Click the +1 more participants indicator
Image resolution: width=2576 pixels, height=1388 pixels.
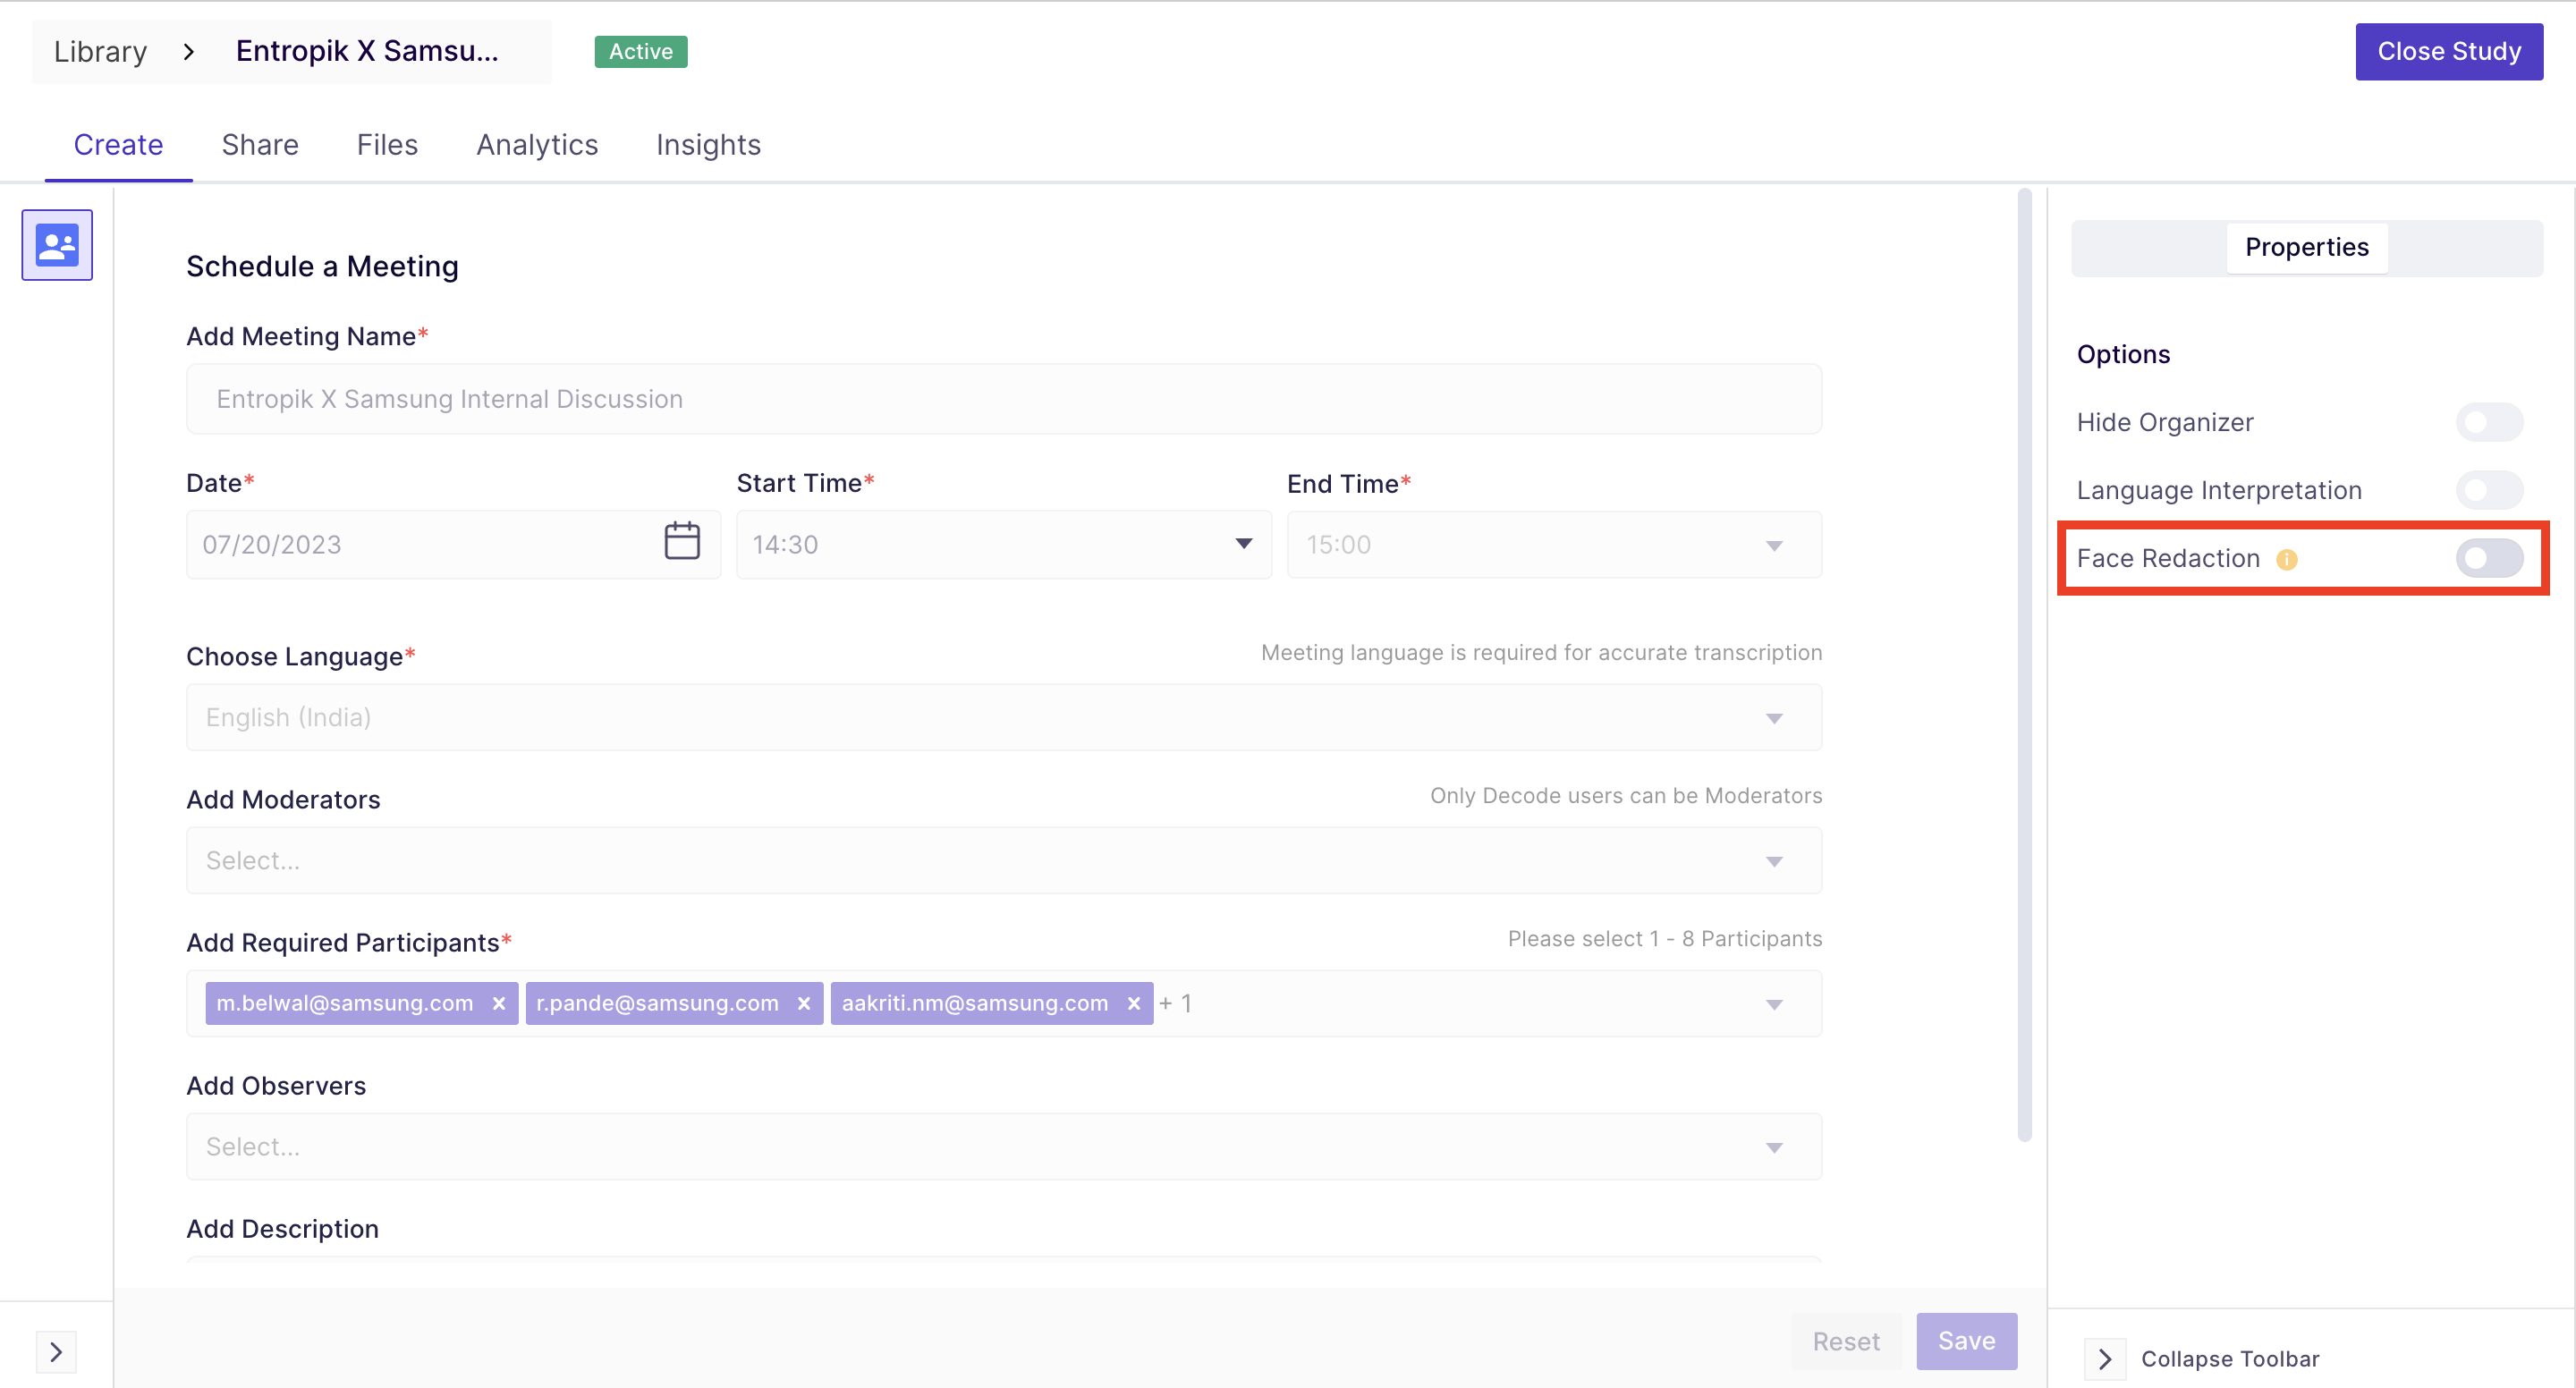pyautogui.click(x=1175, y=1004)
